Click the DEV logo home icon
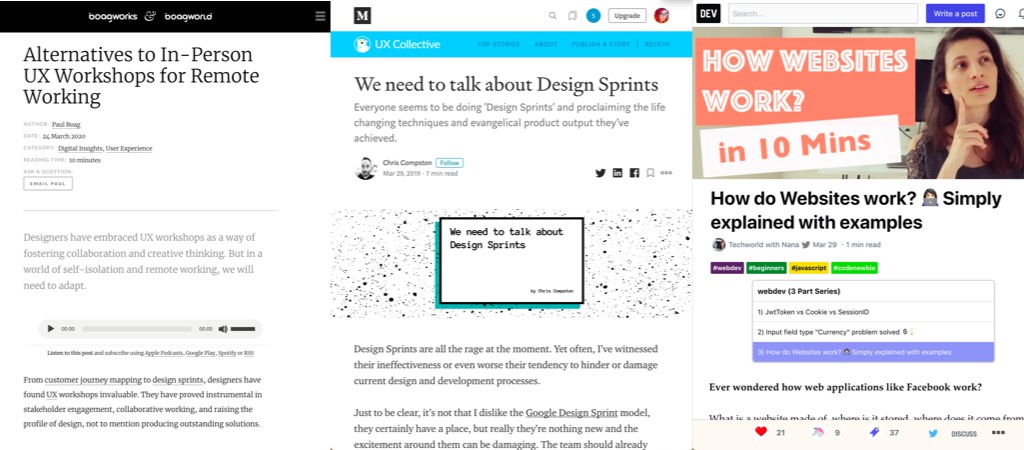This screenshot has width=1024, height=450. 708,13
